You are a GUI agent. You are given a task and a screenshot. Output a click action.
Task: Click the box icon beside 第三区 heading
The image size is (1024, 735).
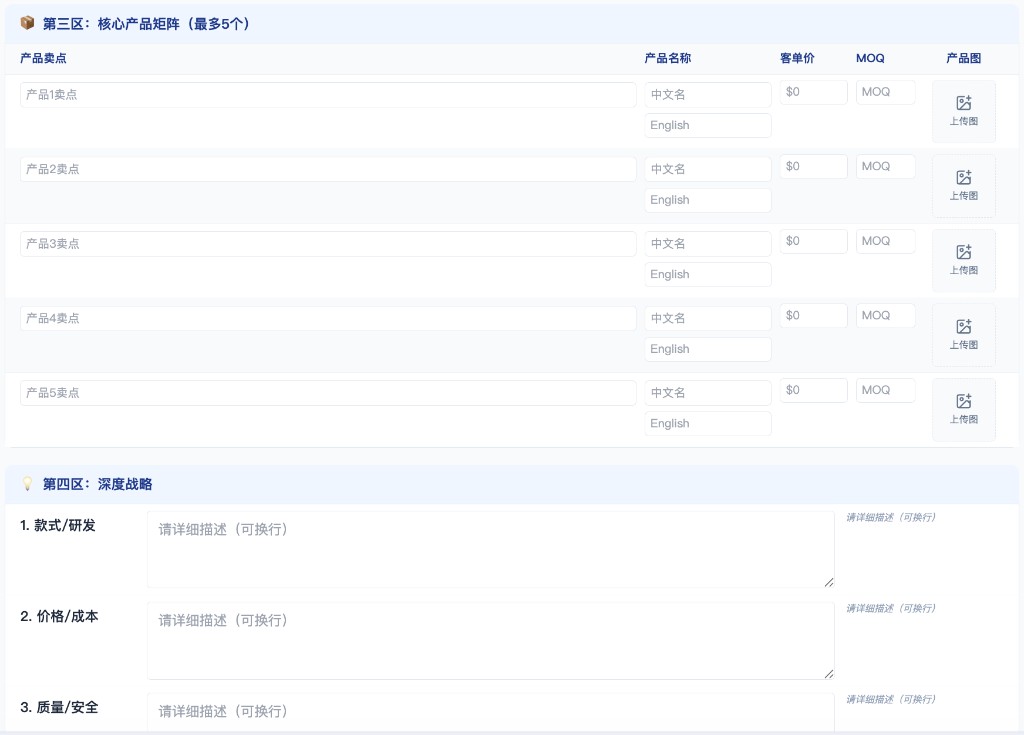click(x=27, y=24)
